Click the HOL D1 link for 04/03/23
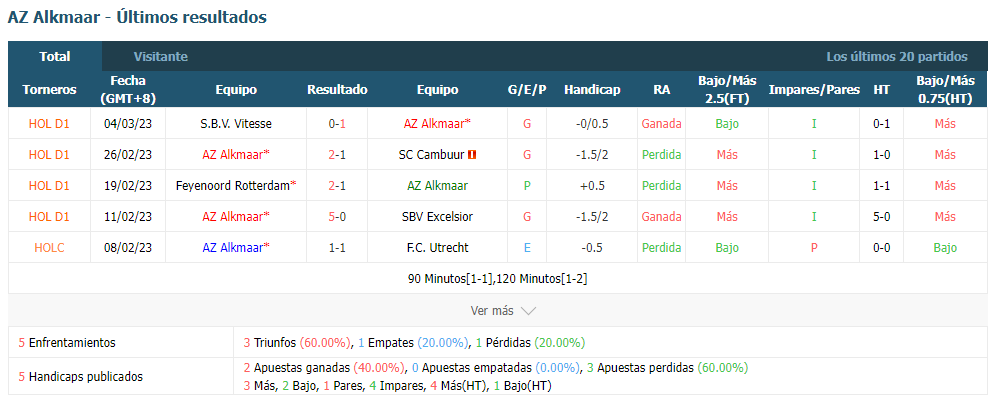Image resolution: width=997 pixels, height=405 pixels. (50, 124)
